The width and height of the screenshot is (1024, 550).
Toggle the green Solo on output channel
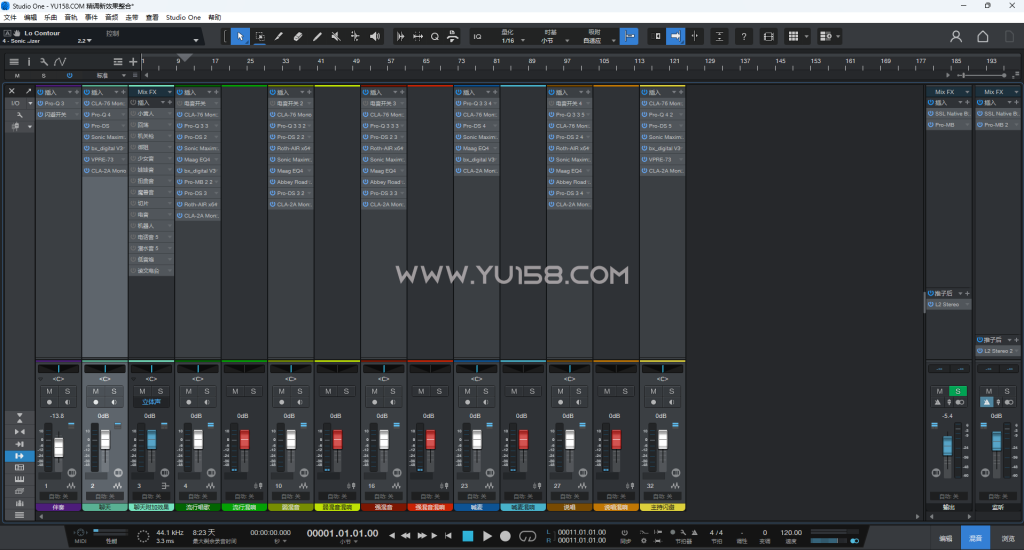[x=957, y=391]
